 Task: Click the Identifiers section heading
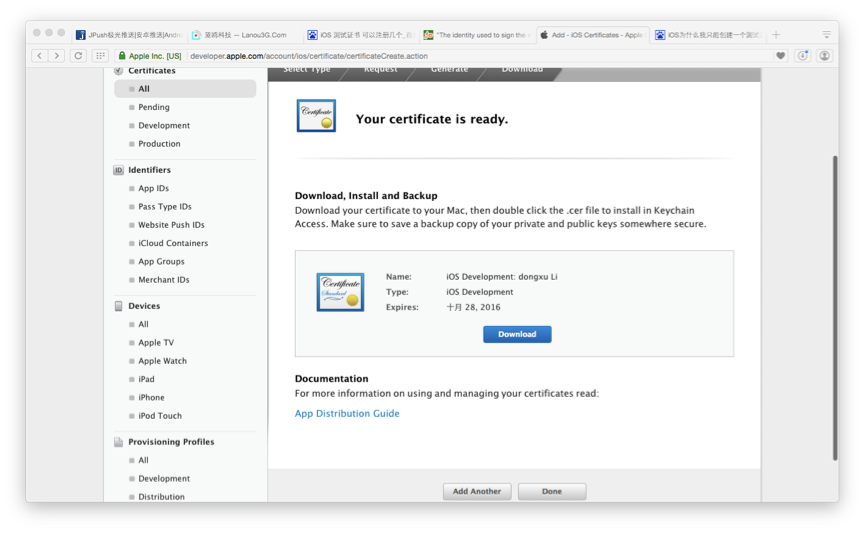point(149,170)
